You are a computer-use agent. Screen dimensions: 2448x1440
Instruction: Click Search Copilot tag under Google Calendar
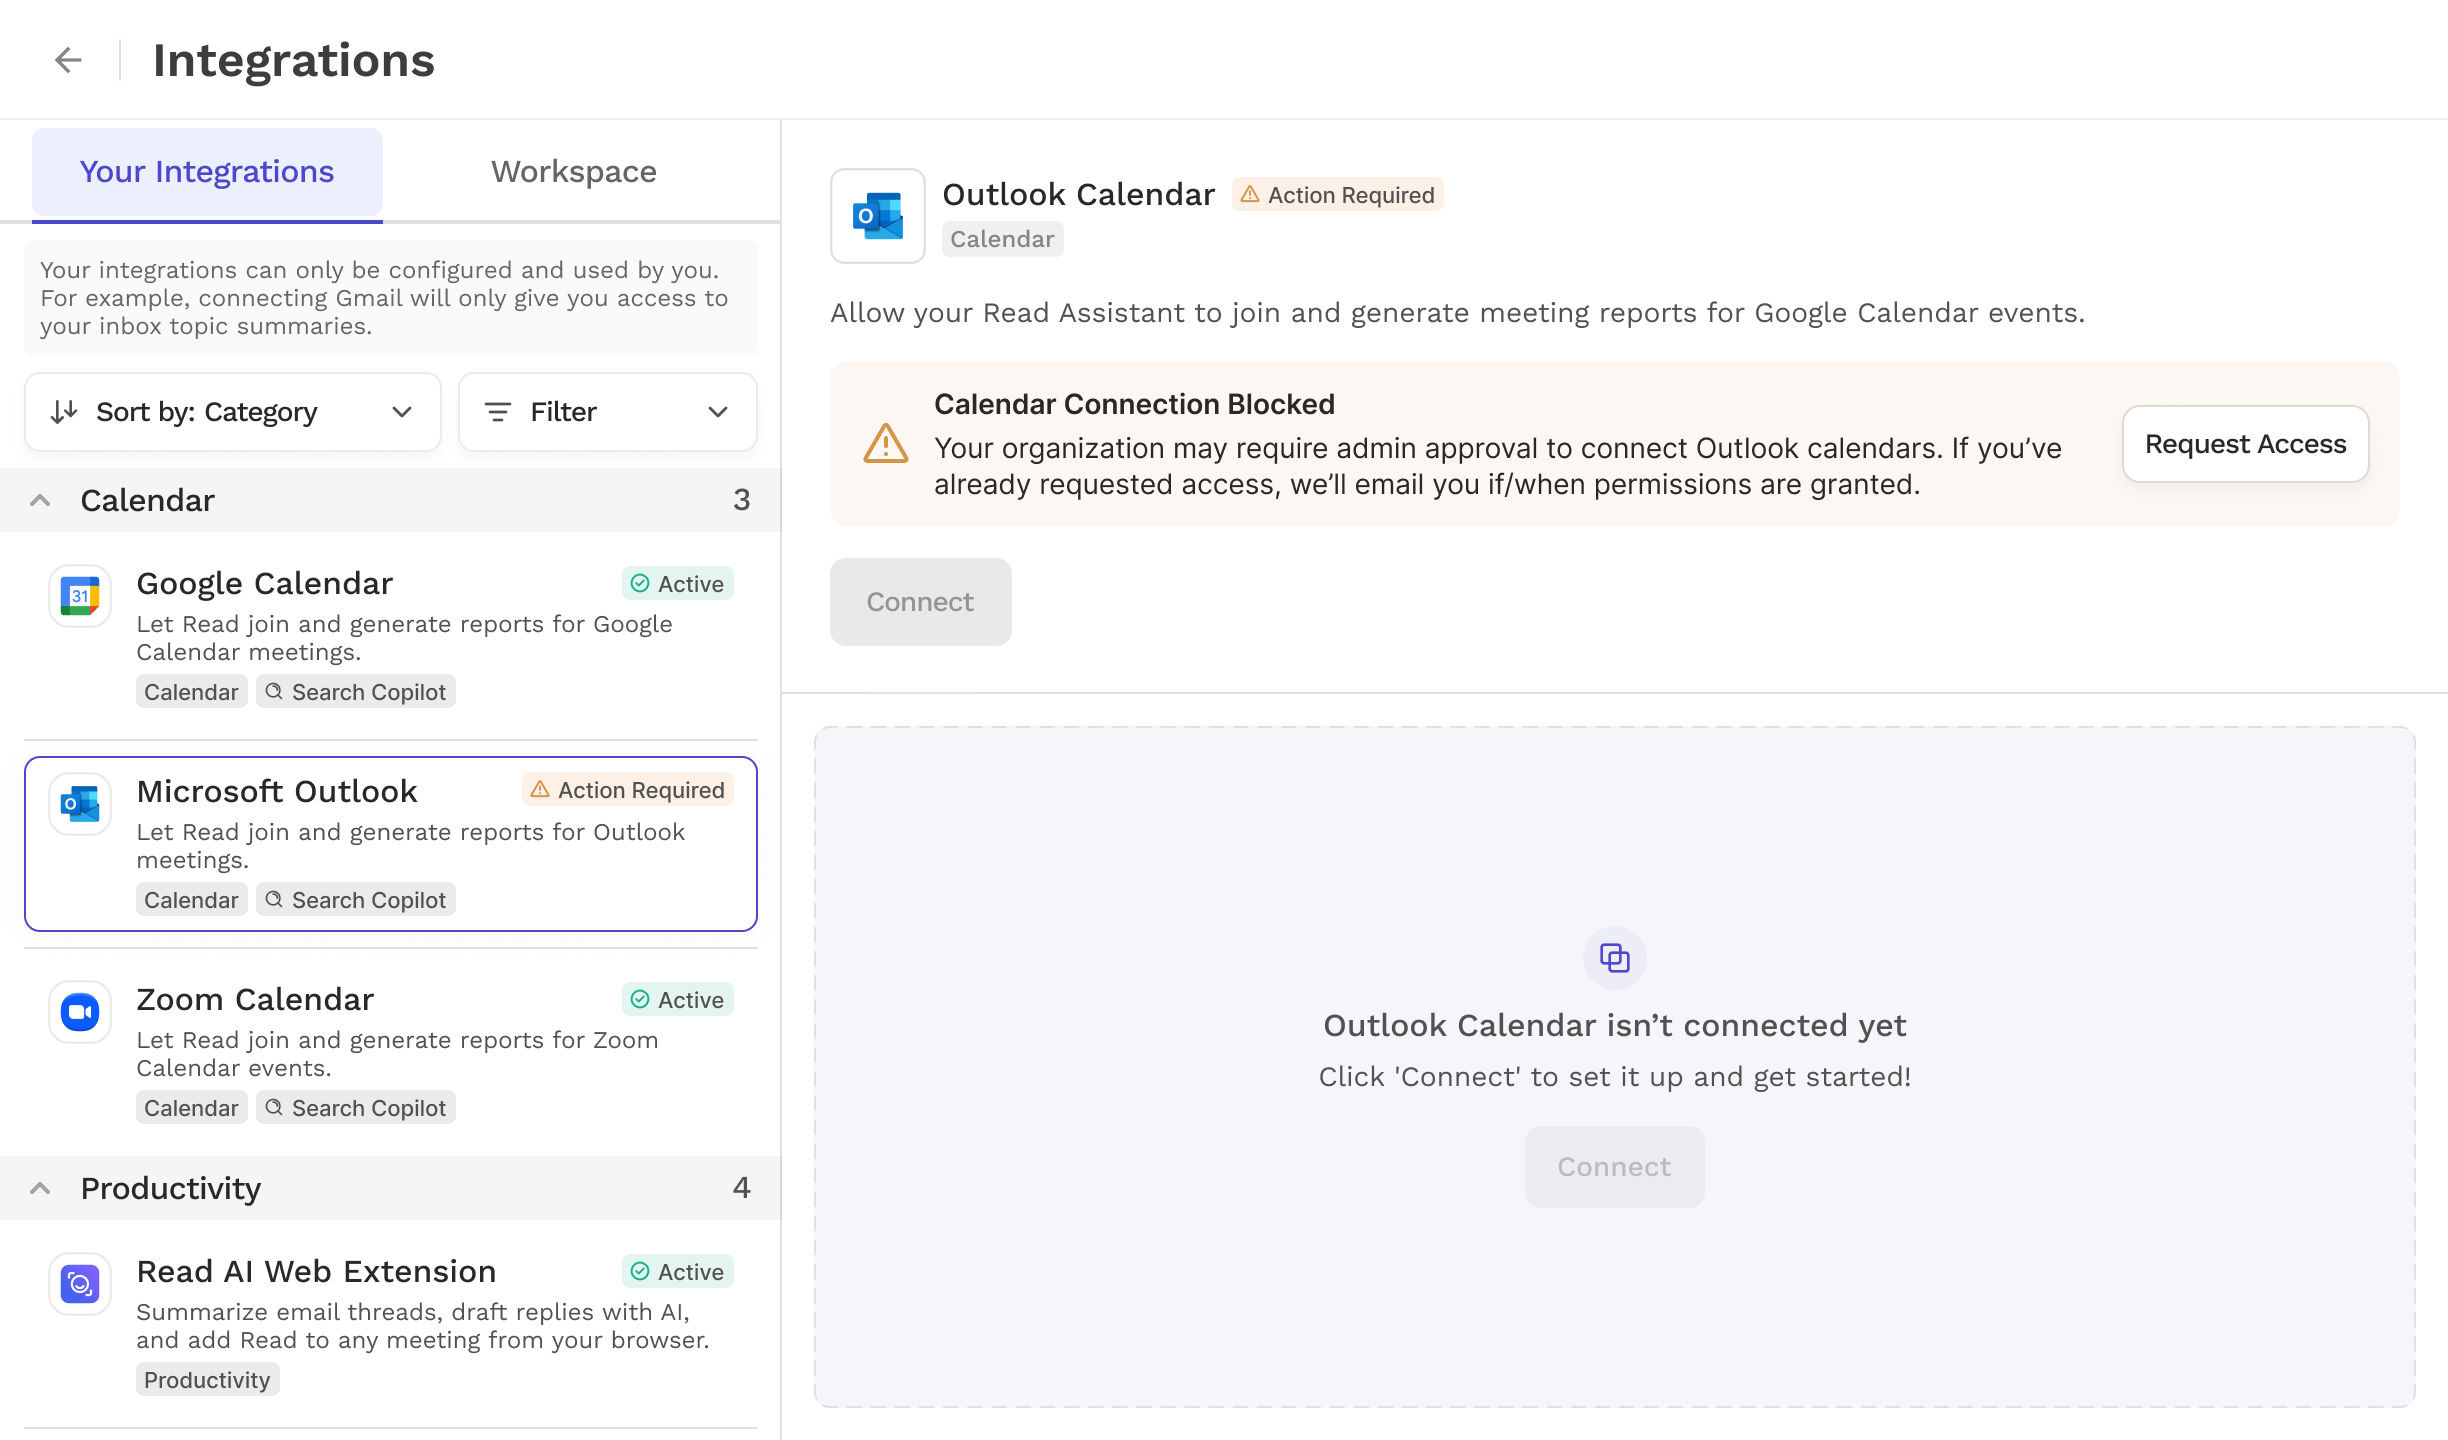(x=356, y=692)
